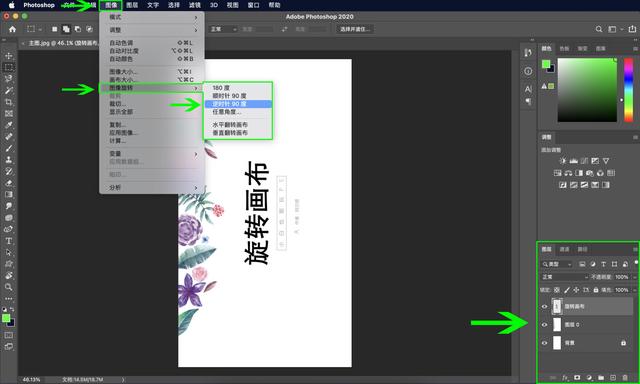Click the Create new group folder icon
Screen dimensions: 640x384
tap(601, 378)
